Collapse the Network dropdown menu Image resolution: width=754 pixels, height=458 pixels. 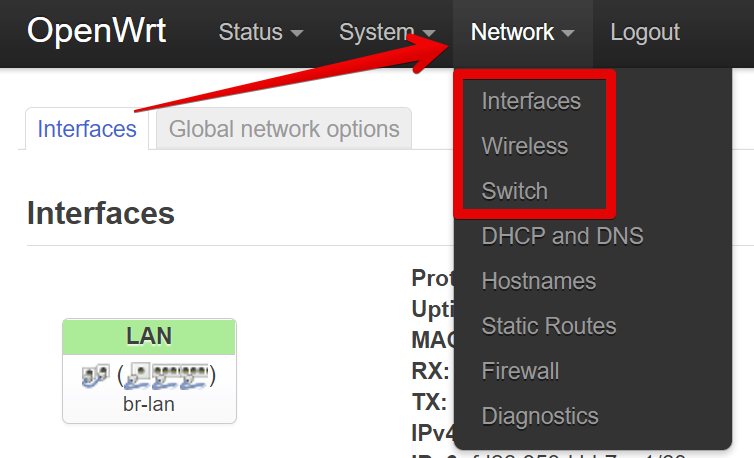tap(522, 33)
